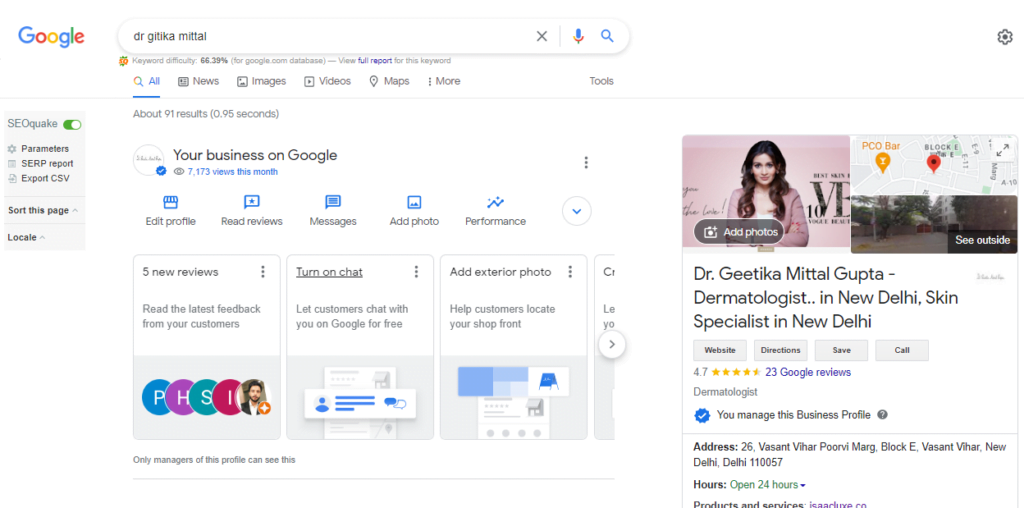
Task: Expand more business profile actions chevron
Action: 577,211
